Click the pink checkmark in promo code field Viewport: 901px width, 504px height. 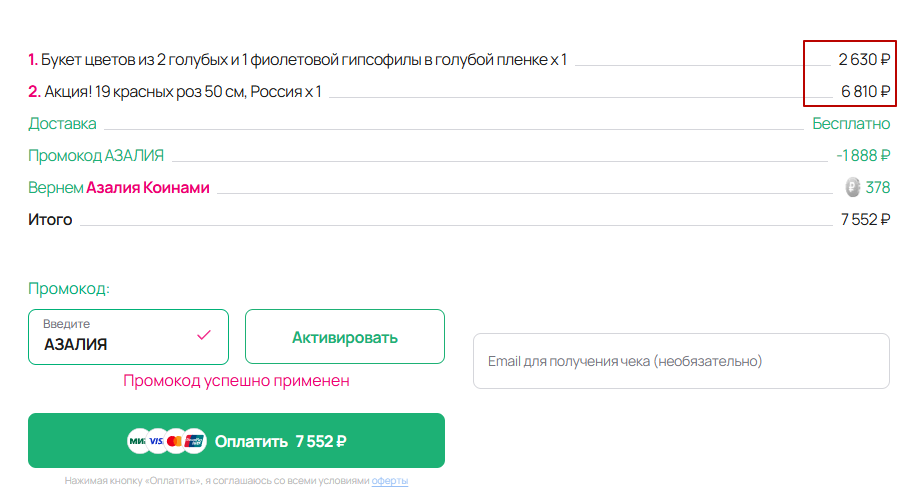pos(204,335)
